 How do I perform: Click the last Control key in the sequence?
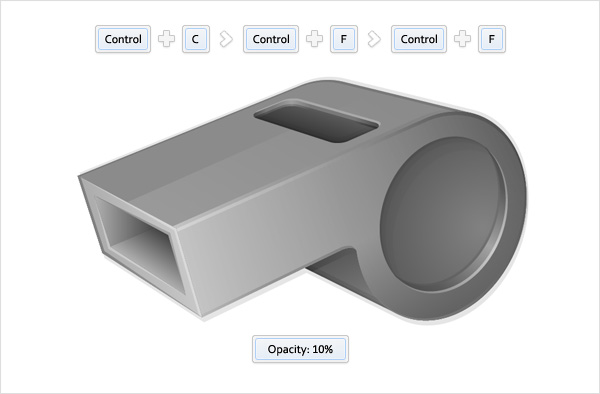click(419, 39)
